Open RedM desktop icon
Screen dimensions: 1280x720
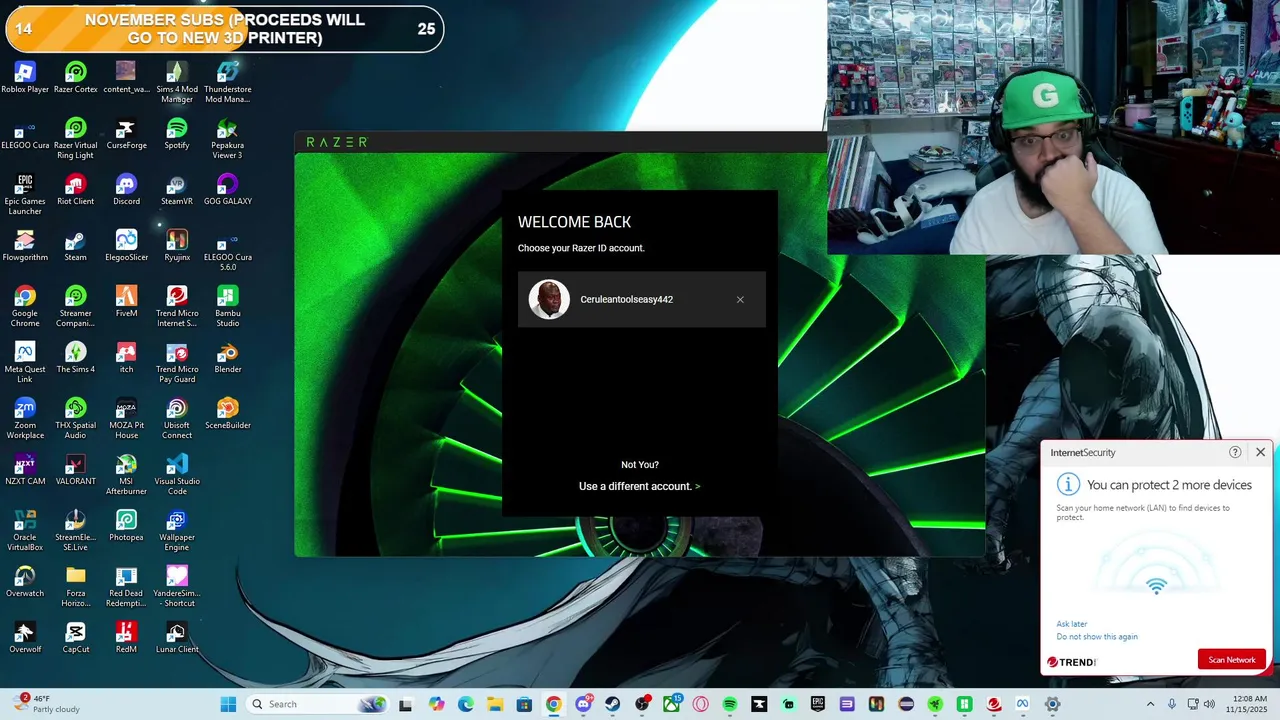click(x=126, y=637)
